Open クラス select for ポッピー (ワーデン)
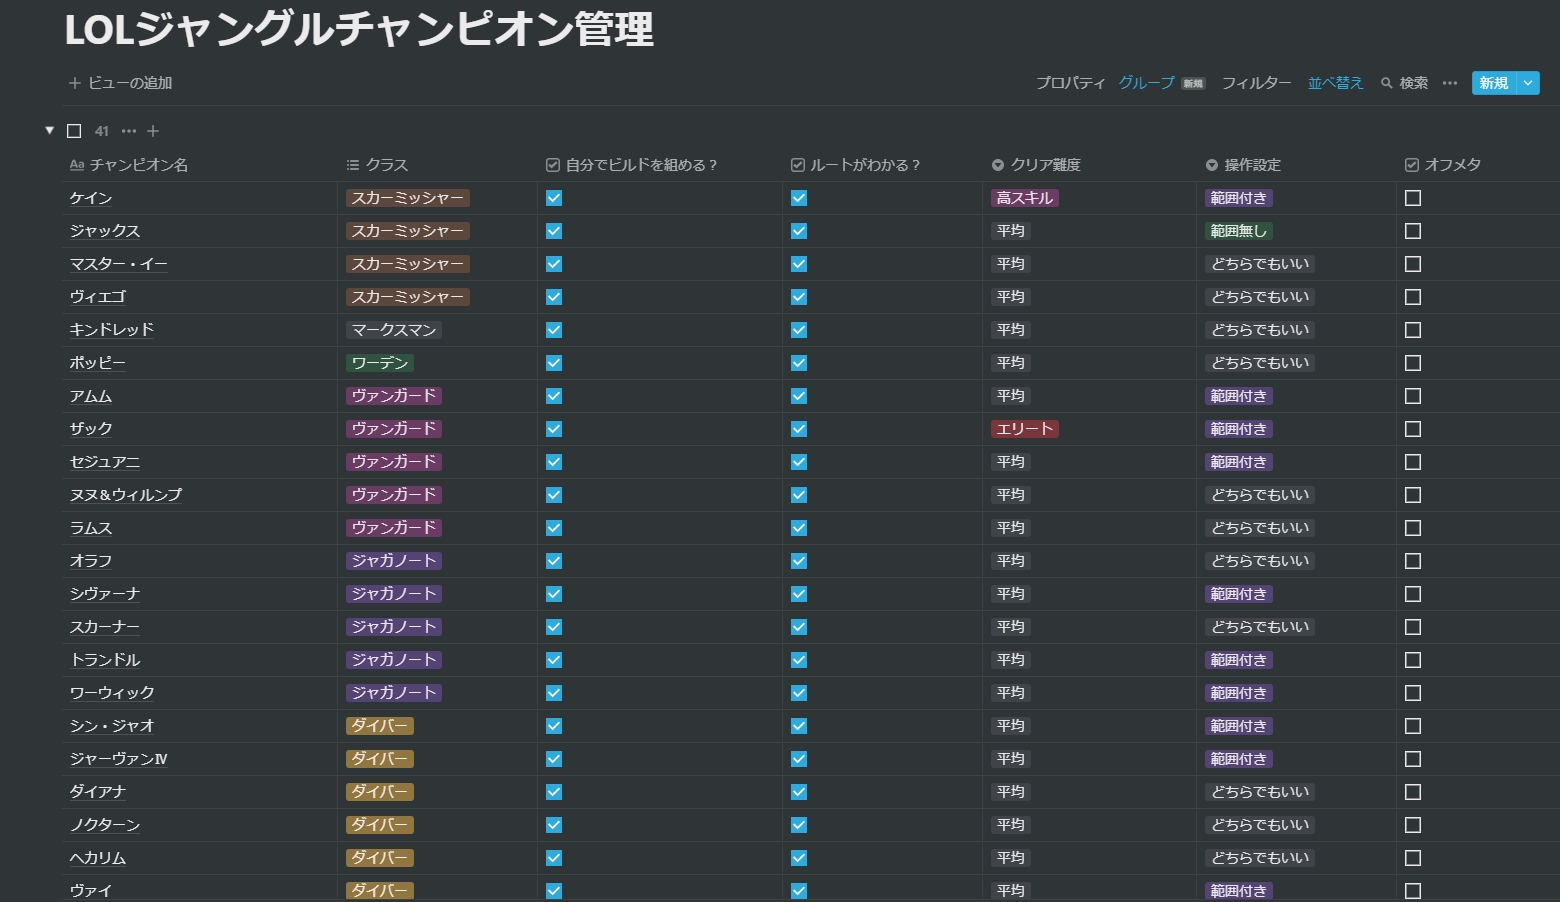 pos(379,363)
